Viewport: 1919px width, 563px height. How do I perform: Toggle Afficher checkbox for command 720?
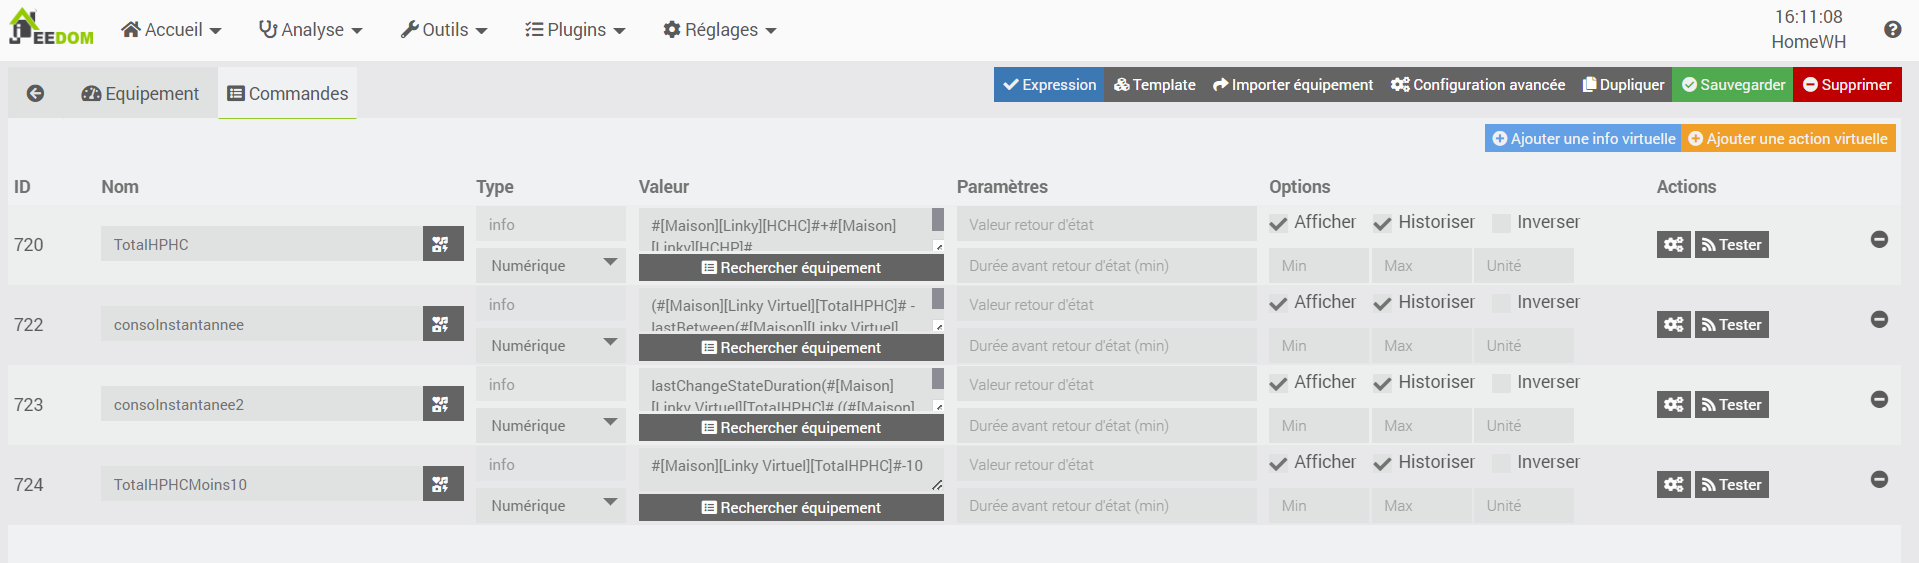[1278, 224]
